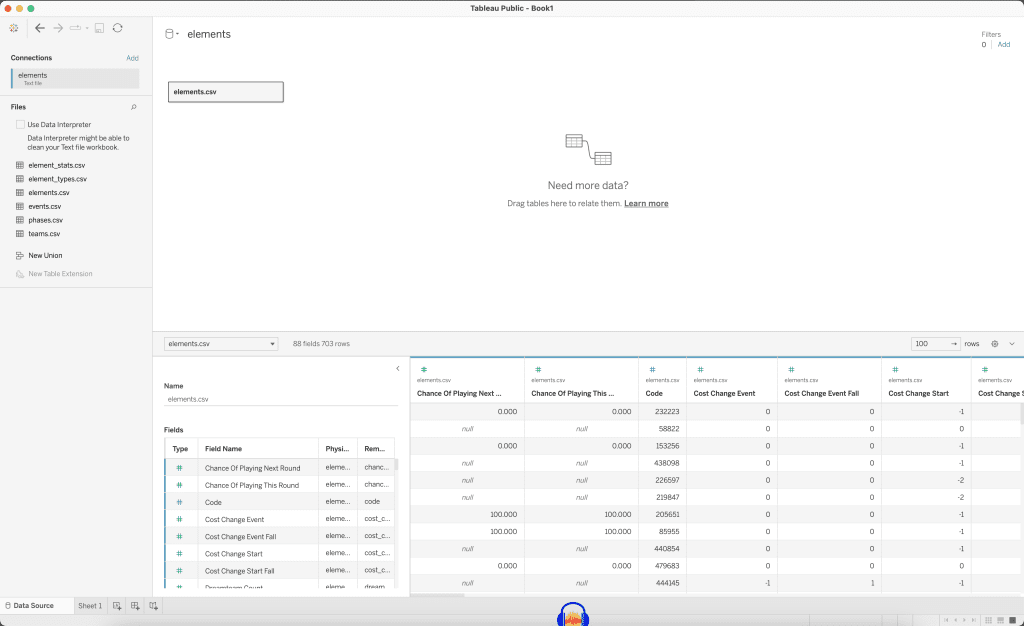Image resolution: width=1024 pixels, height=626 pixels.
Task: Collapse the metadata pane chevron
Action: click(x=398, y=369)
